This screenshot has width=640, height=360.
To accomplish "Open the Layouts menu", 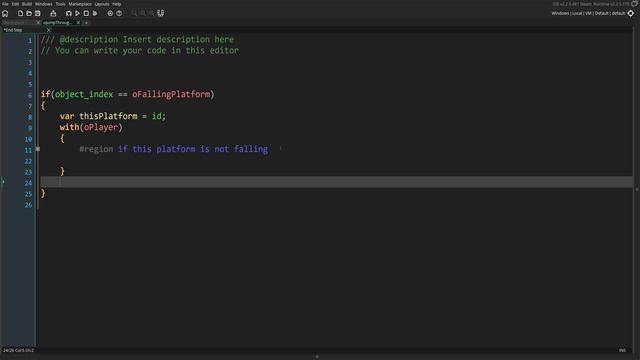I will [102, 4].
